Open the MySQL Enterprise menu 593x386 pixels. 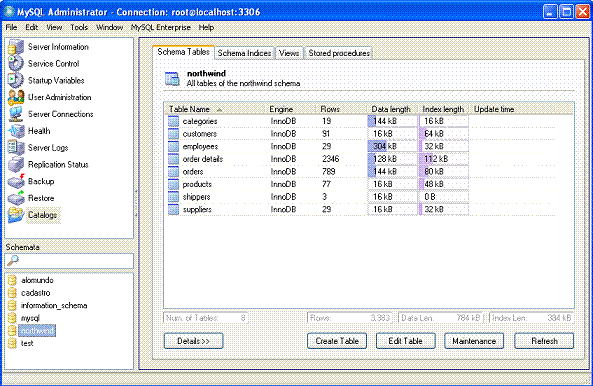161,27
